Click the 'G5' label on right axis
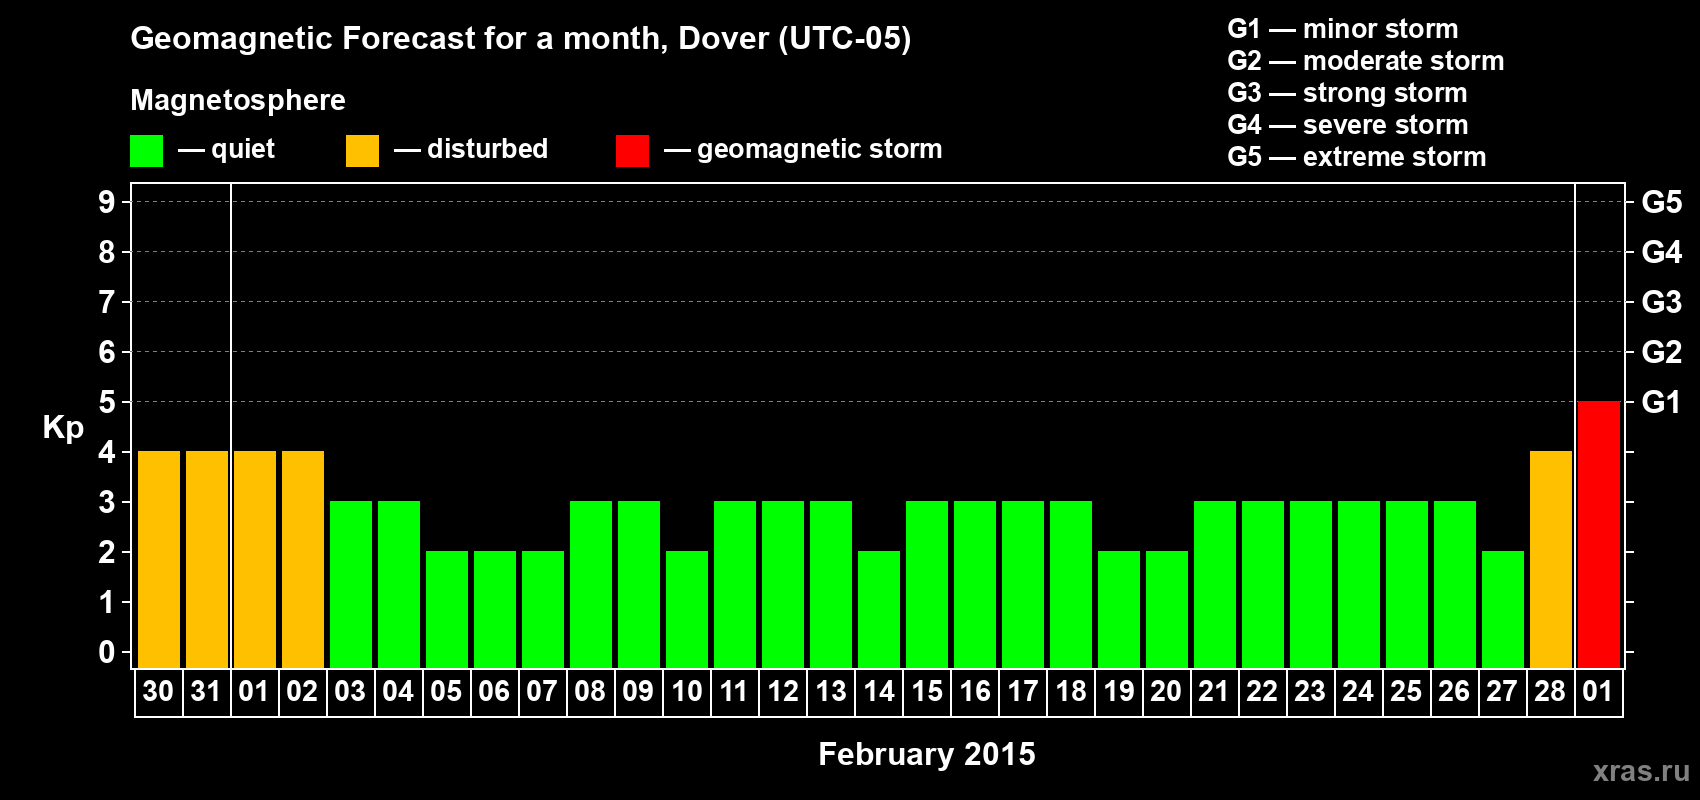The height and width of the screenshot is (800, 1700). [1662, 202]
